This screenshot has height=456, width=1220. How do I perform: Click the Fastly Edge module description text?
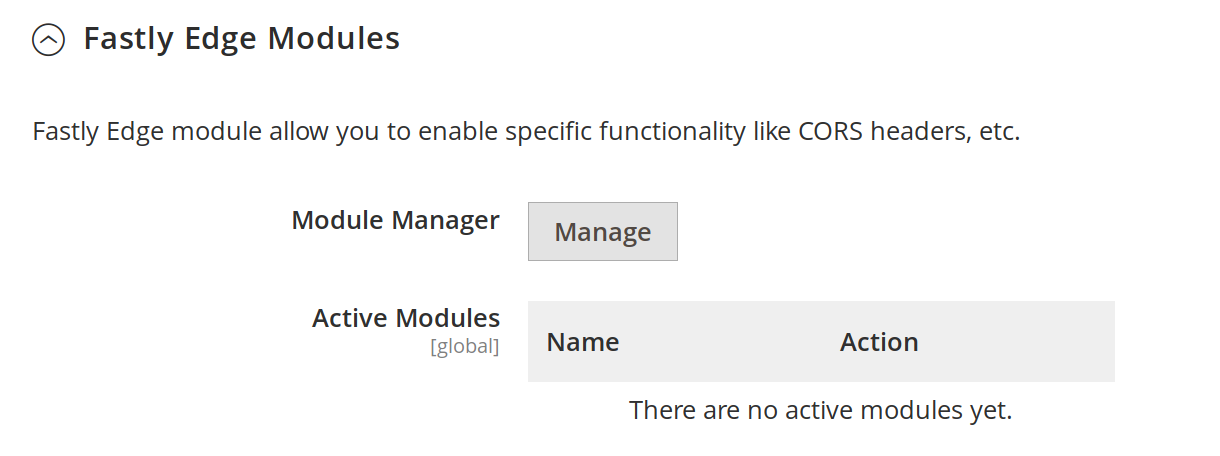click(525, 132)
